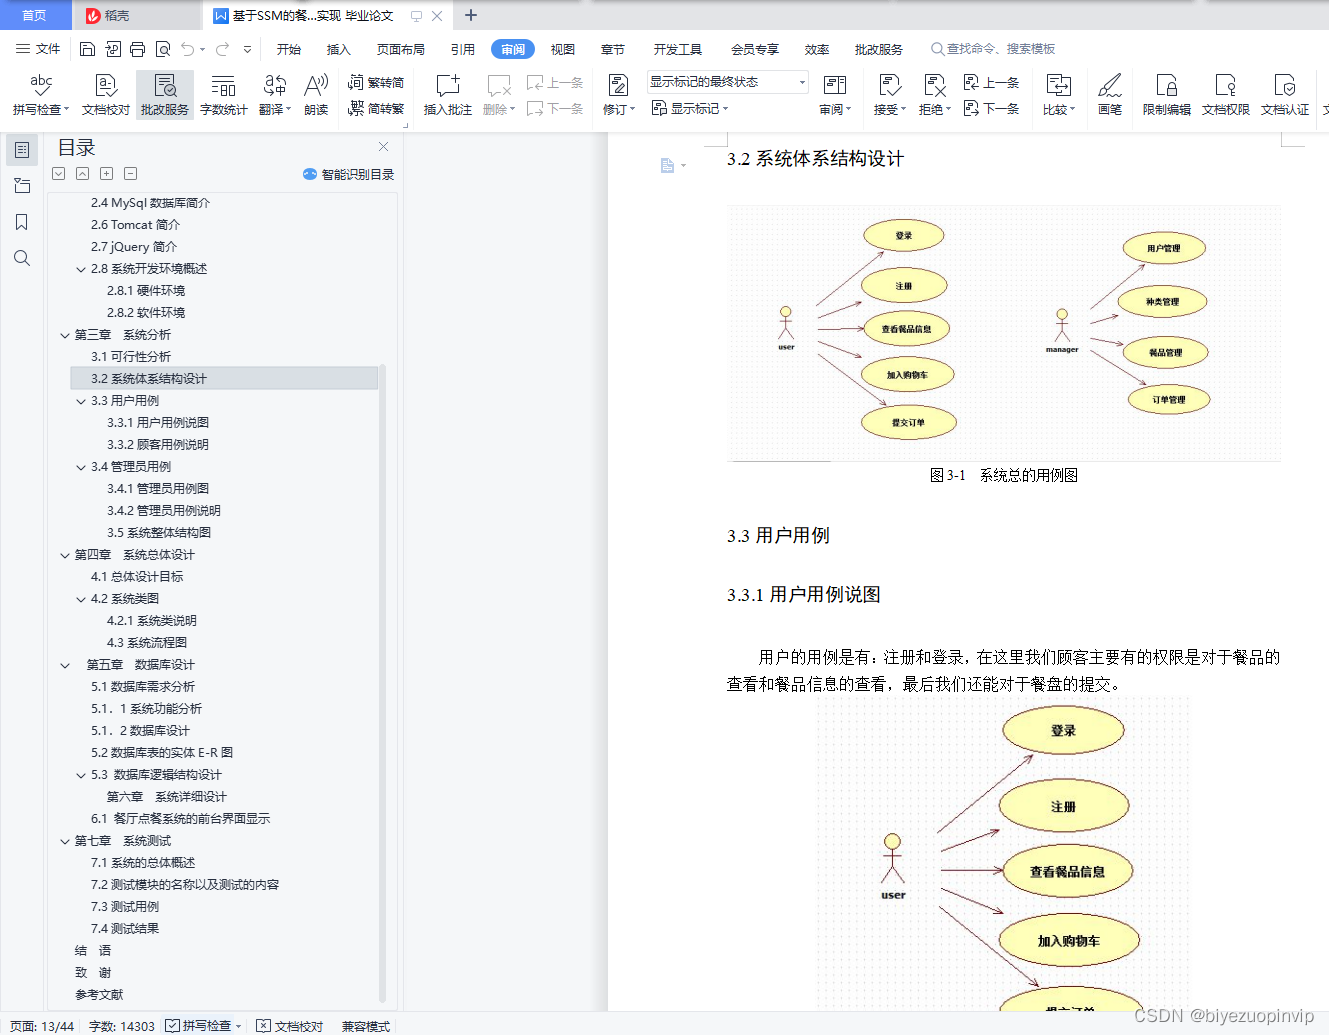Open the 显示标记的最终状态 dropdown
Screen dimensions: 1329x1035
click(727, 82)
